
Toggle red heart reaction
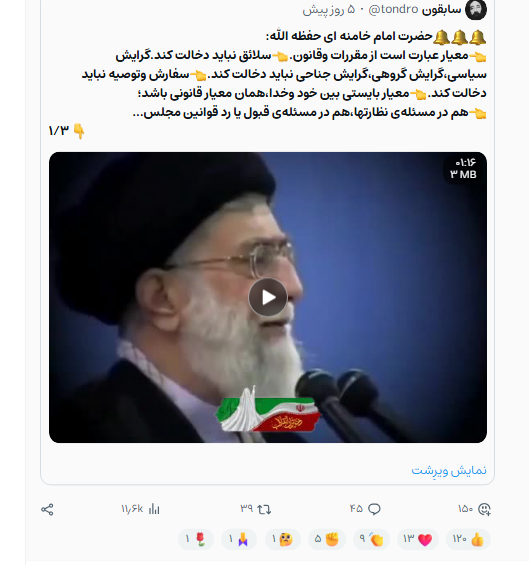tap(418, 539)
